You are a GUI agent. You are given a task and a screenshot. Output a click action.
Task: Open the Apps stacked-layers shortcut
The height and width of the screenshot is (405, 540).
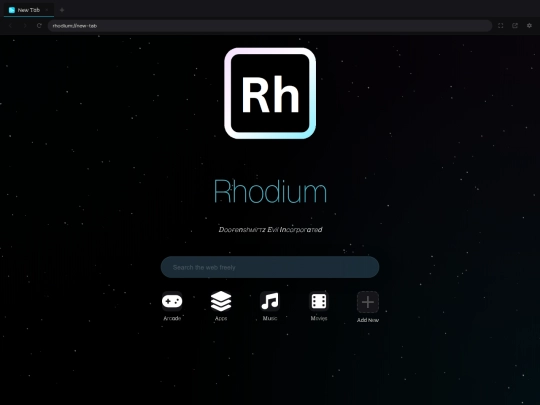pyautogui.click(x=221, y=301)
